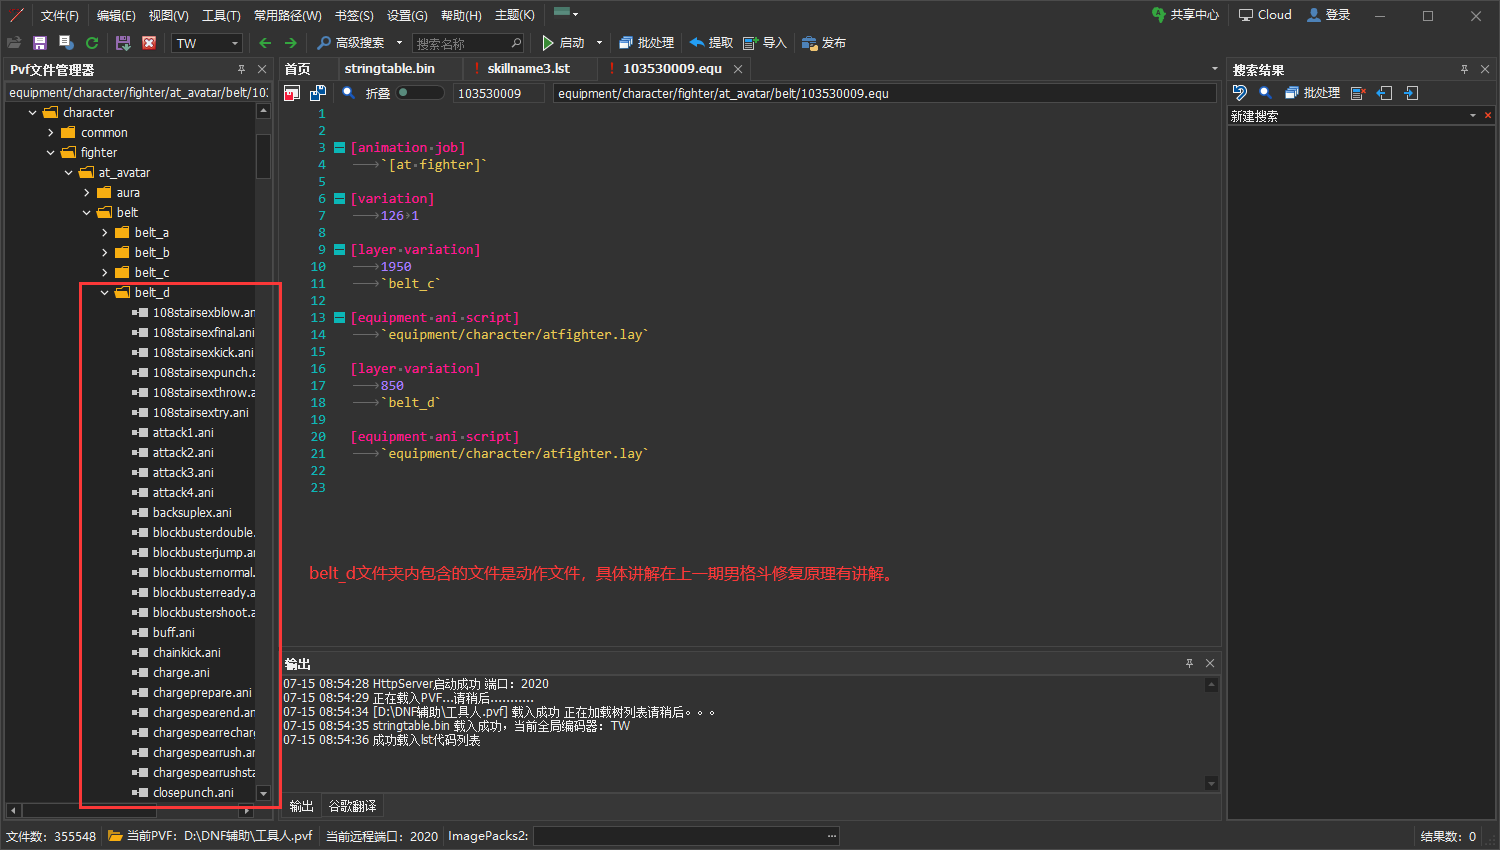Viewport: 1500px width, 850px height.
Task: Open the advanced search dropdown arrow
Action: tap(399, 43)
